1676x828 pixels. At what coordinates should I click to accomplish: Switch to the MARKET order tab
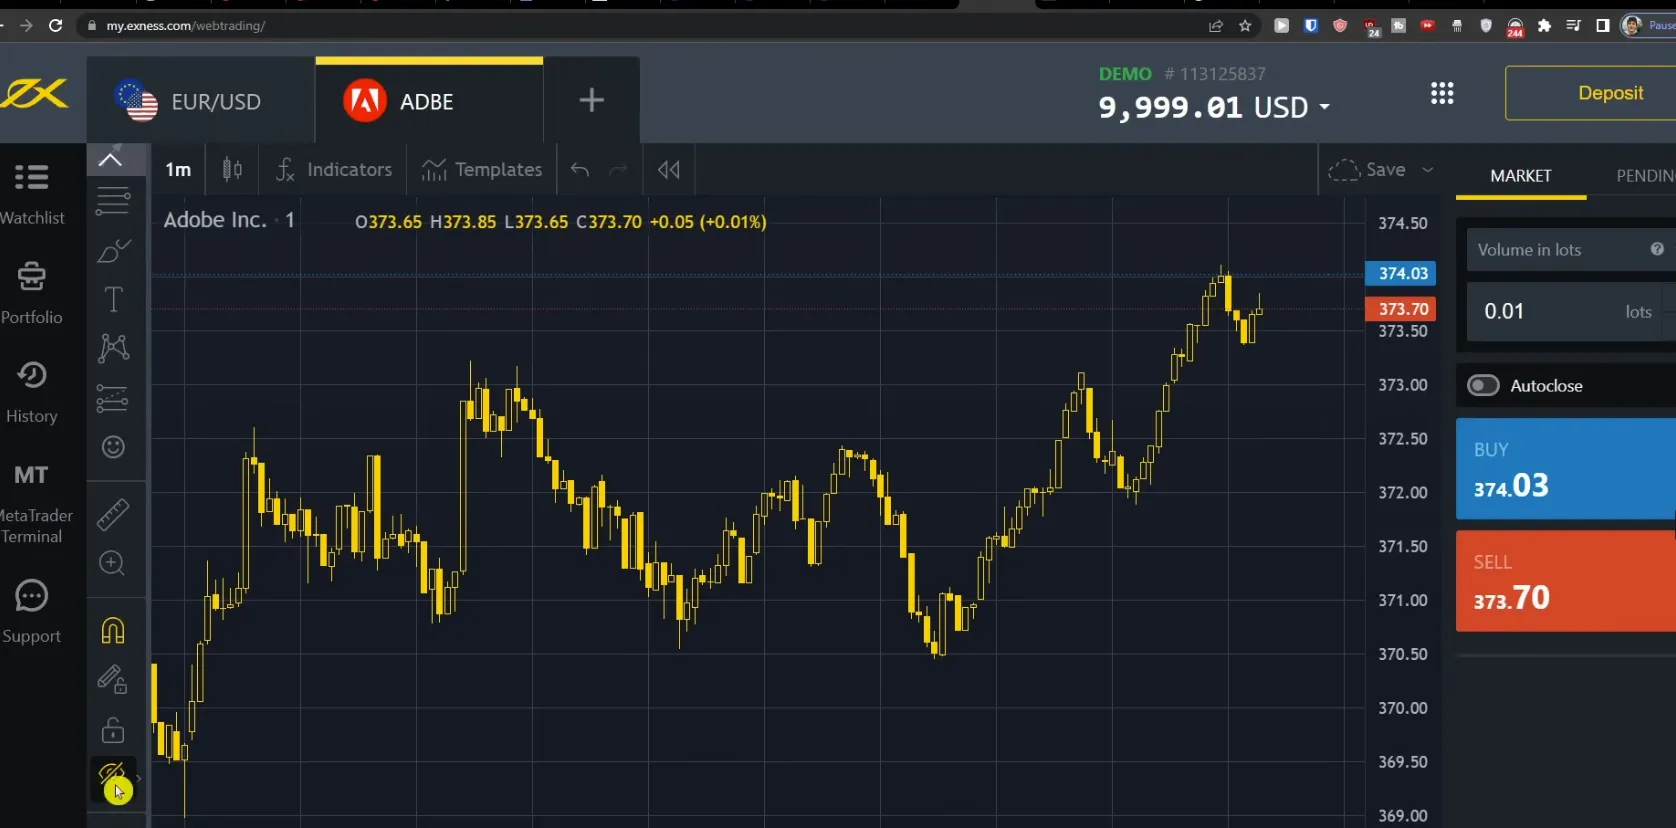pos(1521,176)
